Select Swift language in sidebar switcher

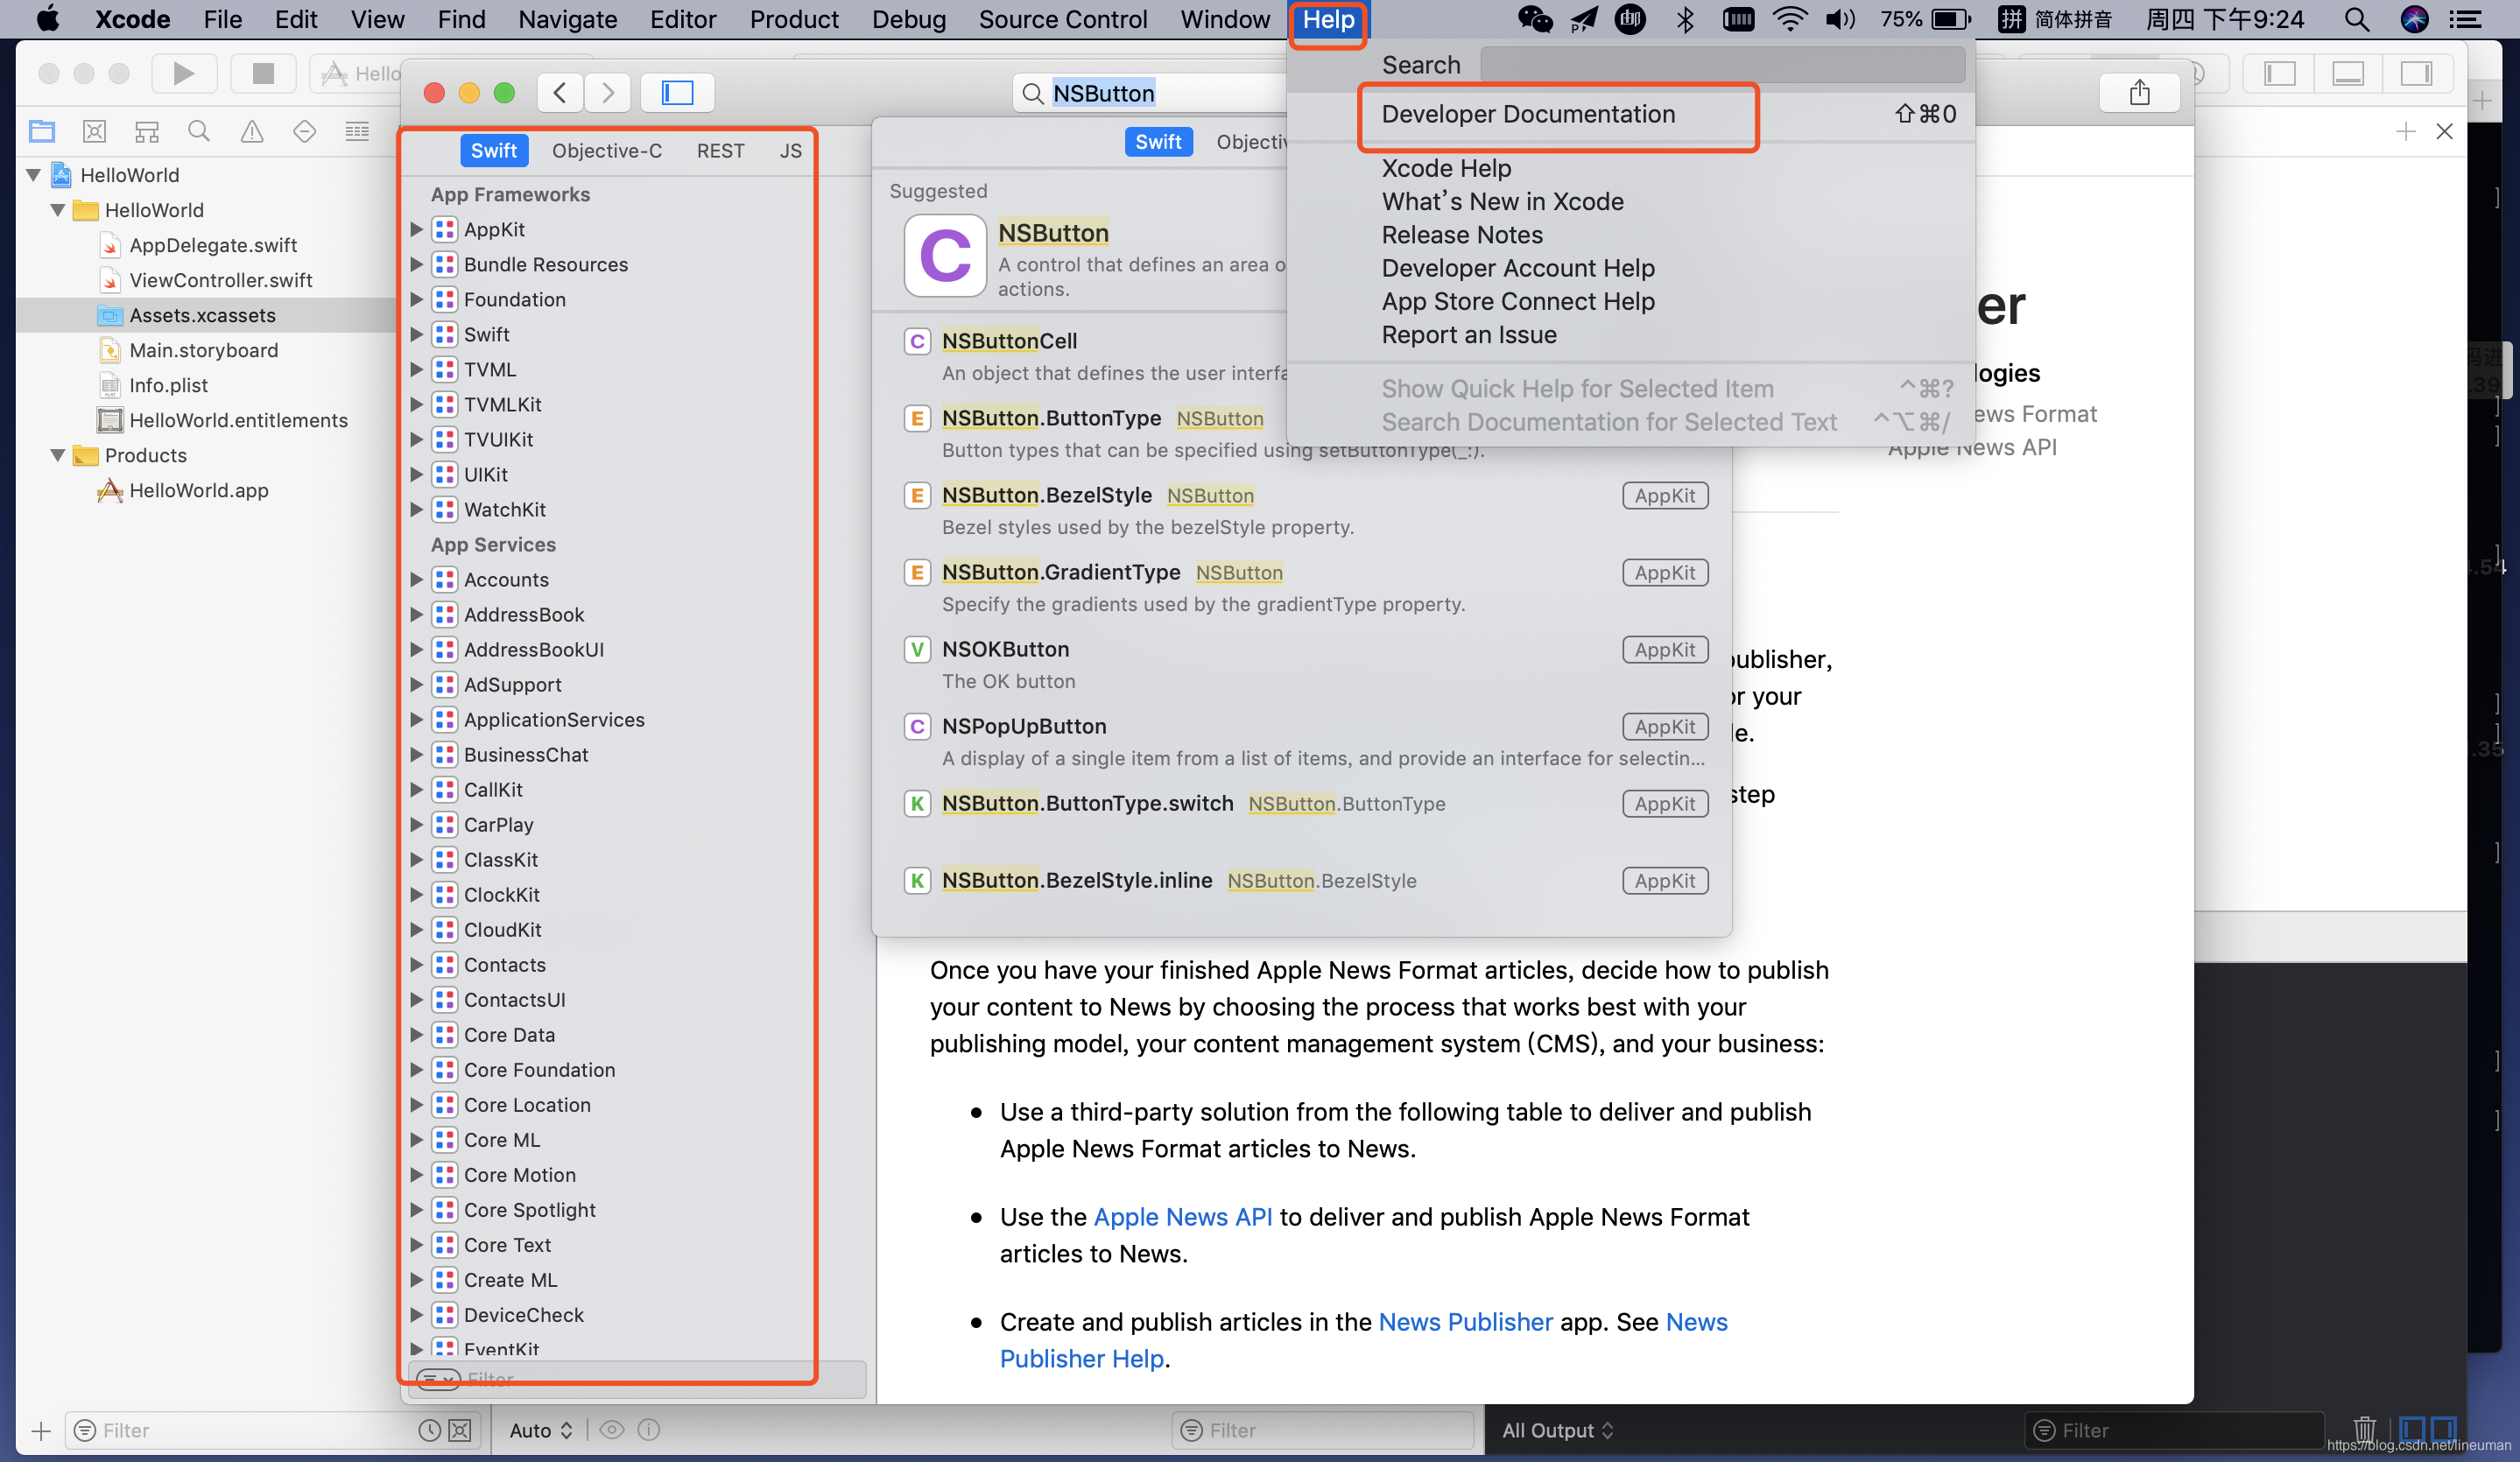[494, 151]
